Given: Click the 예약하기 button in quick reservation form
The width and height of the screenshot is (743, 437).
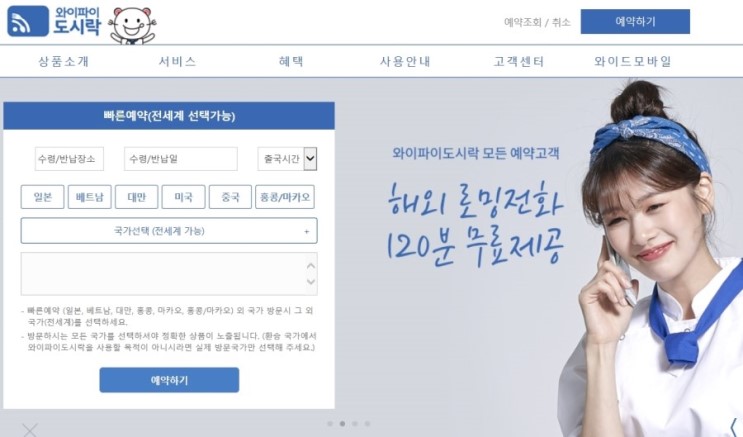Looking at the screenshot, I should coord(169,380).
